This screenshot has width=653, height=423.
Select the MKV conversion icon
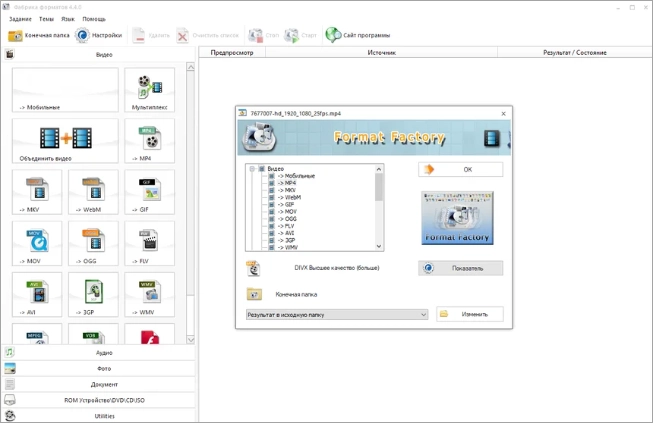(37, 191)
